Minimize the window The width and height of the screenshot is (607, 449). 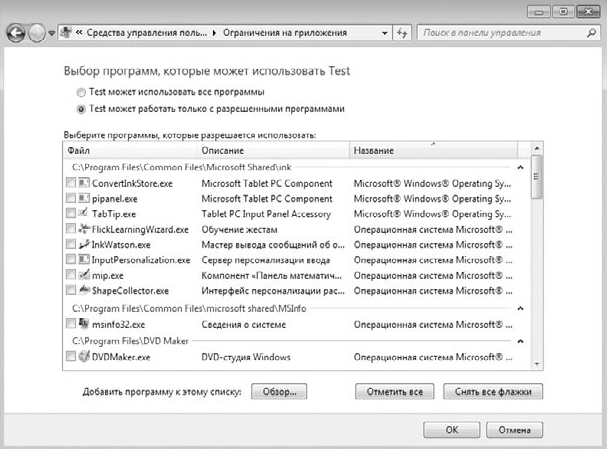[538, 12]
